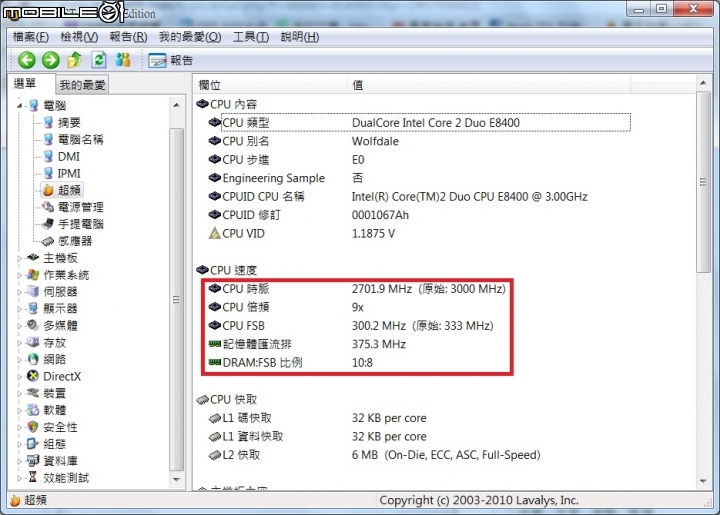Switch to the 我的最愛 tab
Viewport: 720px width, 515px height.
point(82,85)
